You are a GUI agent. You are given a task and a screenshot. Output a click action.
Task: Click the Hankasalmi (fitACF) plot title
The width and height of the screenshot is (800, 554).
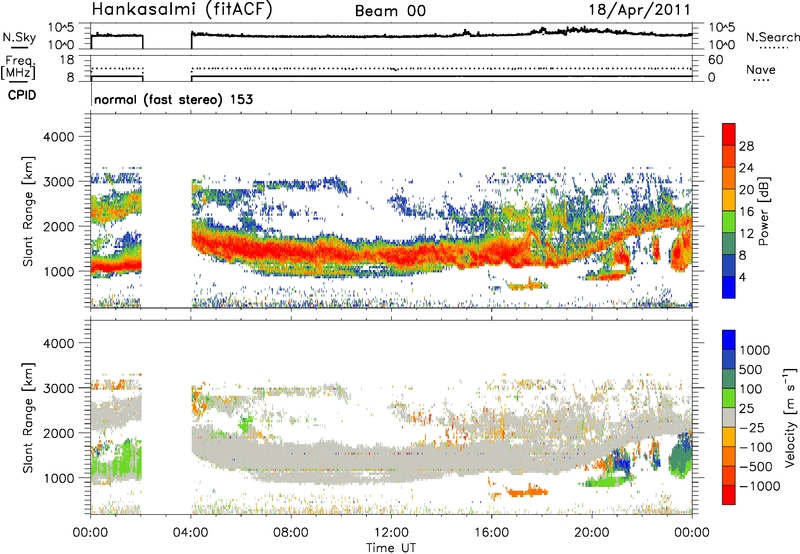click(x=182, y=9)
